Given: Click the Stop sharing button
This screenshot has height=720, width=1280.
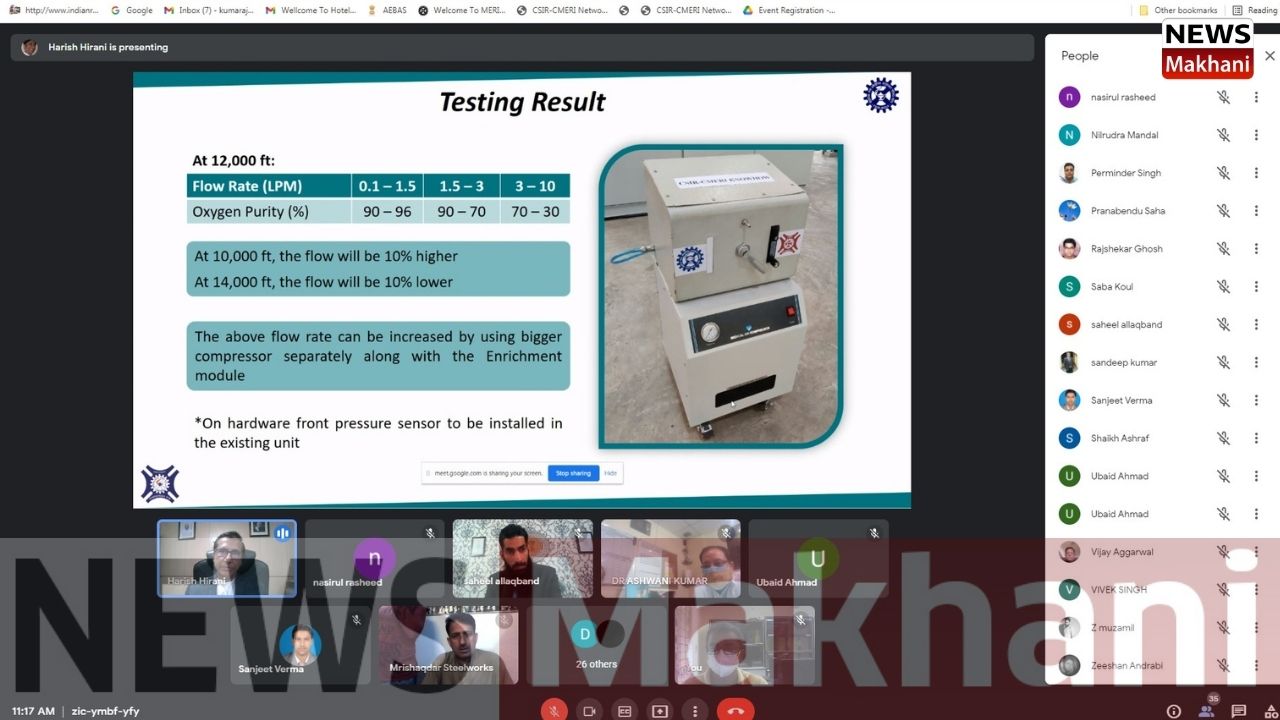Looking at the screenshot, I should (x=573, y=473).
